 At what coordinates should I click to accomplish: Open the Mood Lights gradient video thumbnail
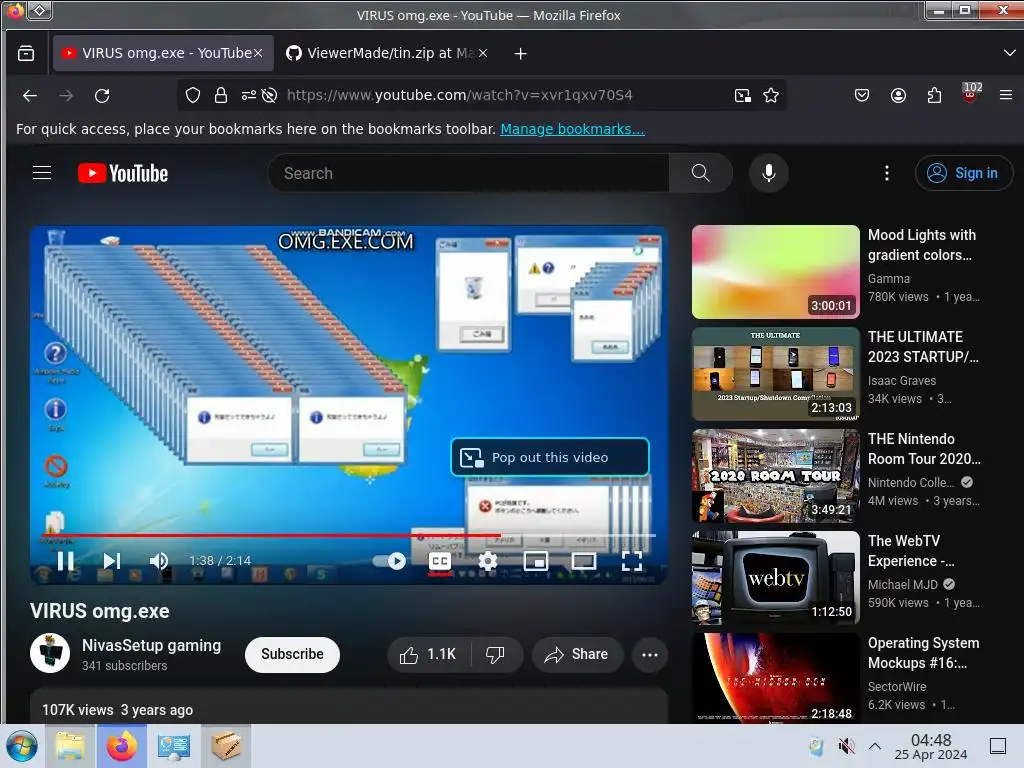pyautogui.click(x=775, y=272)
